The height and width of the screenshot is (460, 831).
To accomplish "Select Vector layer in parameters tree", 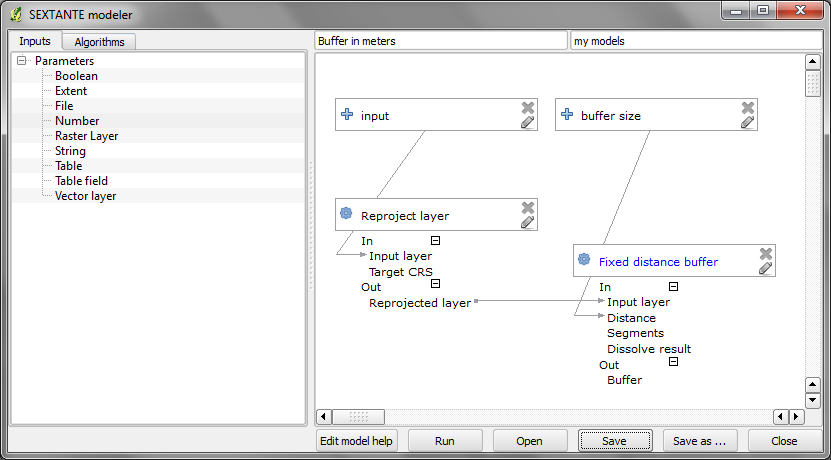I will pyautogui.click(x=85, y=196).
